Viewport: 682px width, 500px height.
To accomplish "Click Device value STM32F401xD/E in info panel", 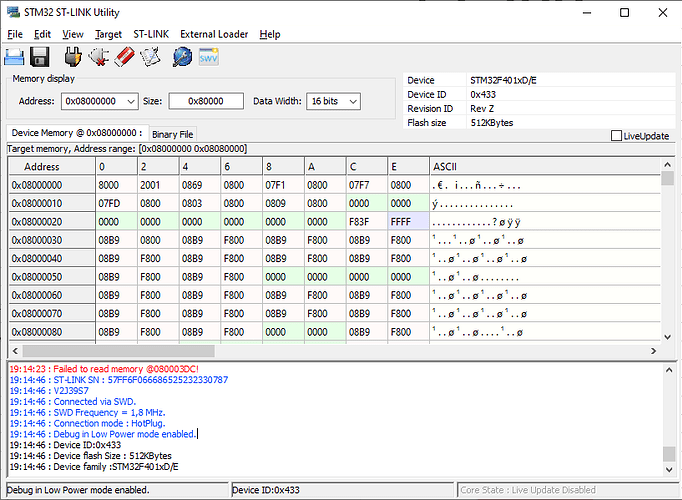I will click(503, 80).
